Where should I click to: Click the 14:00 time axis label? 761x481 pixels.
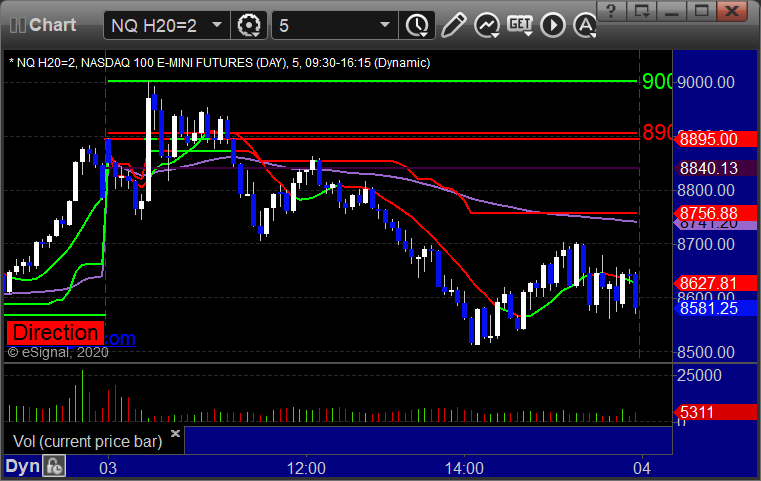(x=464, y=468)
